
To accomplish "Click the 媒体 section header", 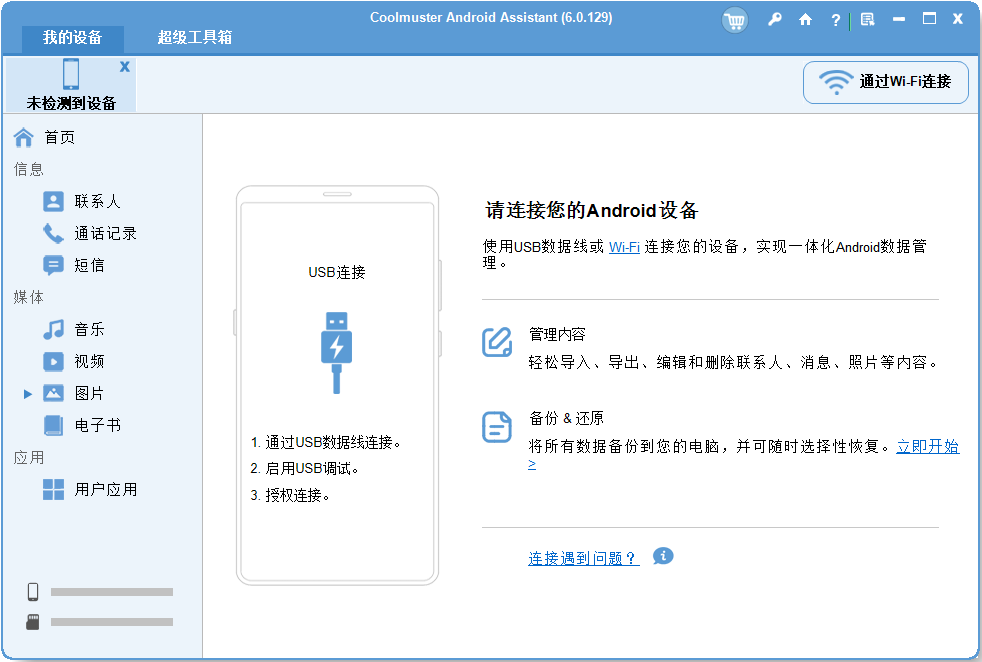I will point(29,297).
